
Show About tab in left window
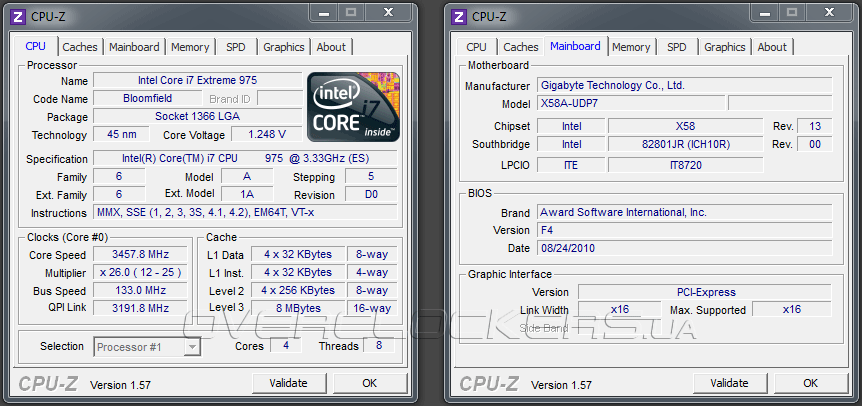coord(331,47)
